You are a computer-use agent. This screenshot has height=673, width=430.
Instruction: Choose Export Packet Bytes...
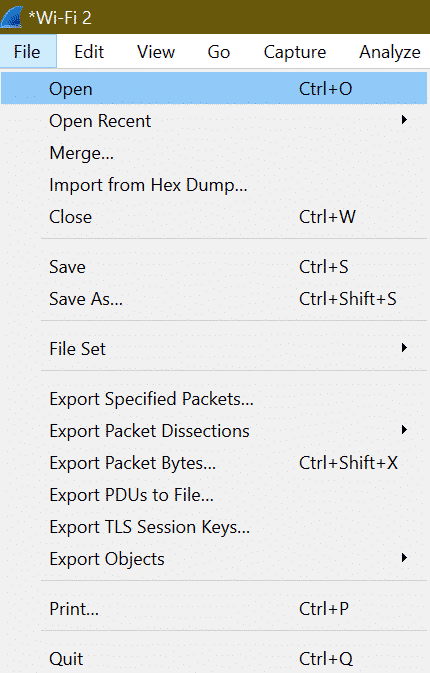tap(214, 463)
